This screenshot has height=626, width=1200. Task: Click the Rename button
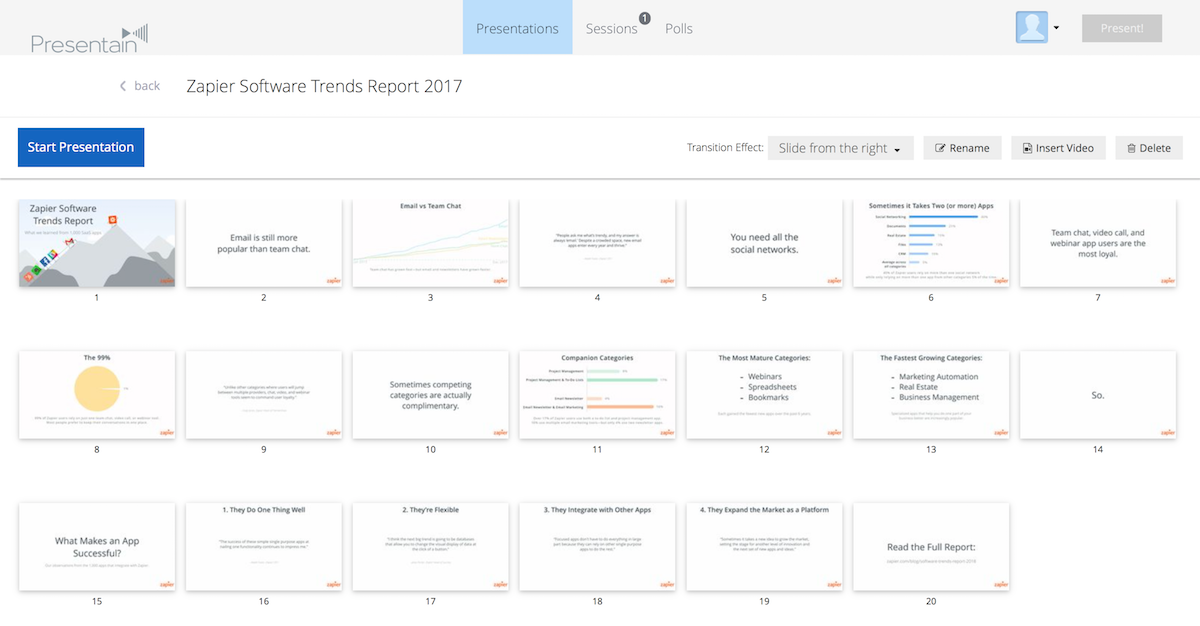point(962,148)
